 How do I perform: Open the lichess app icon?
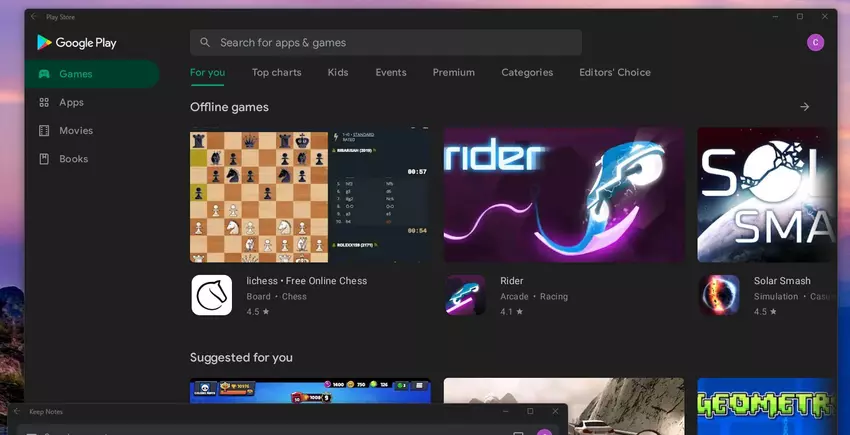coord(212,295)
